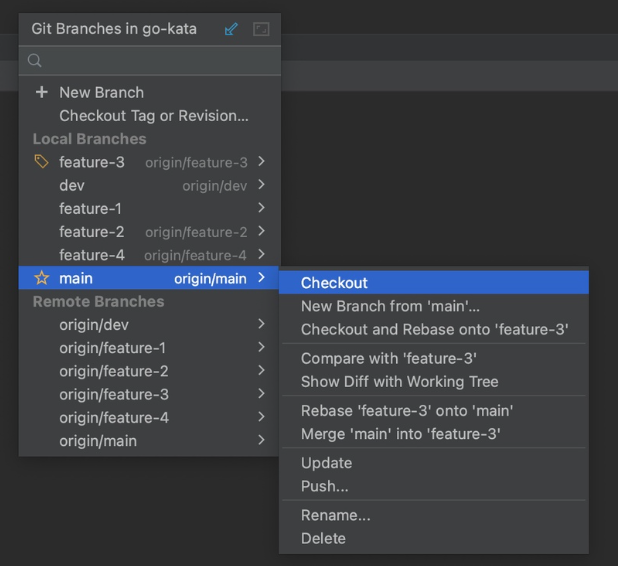Select Merge 'main' into 'feature-3'
618x566 pixels.
point(400,434)
